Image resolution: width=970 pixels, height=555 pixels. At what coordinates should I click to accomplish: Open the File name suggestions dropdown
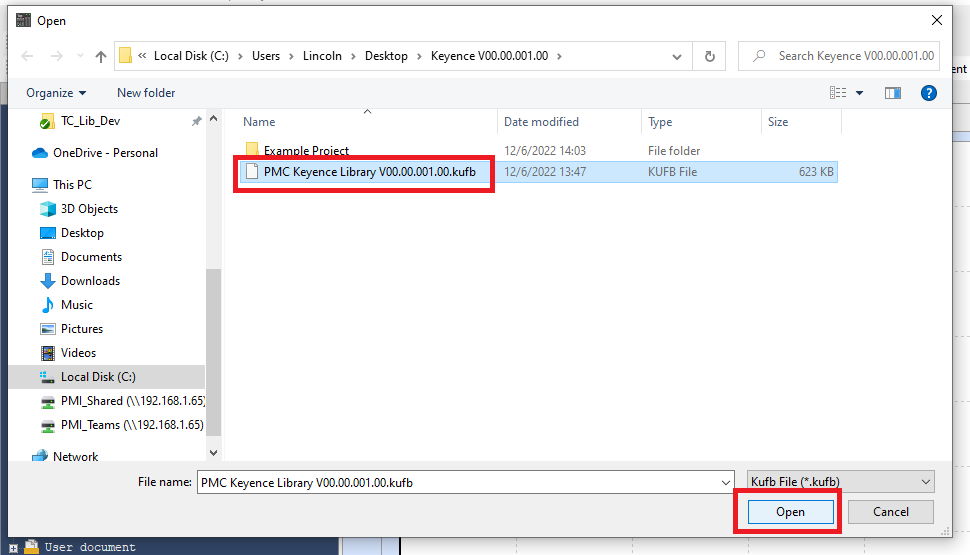725,482
